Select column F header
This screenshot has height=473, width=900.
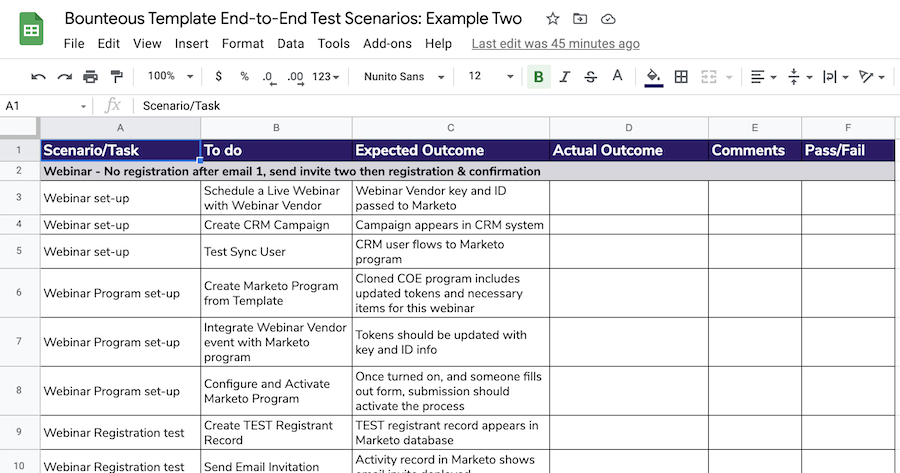click(x=848, y=128)
